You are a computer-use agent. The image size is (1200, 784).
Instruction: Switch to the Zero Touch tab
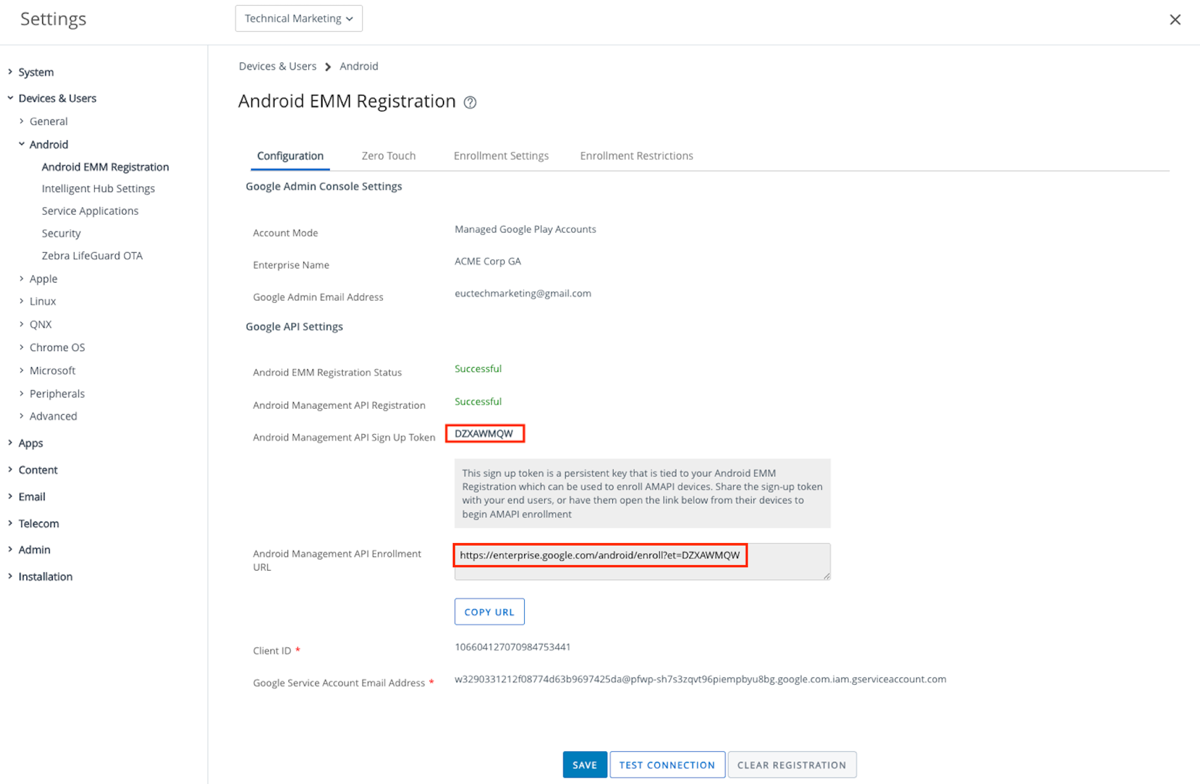click(388, 156)
